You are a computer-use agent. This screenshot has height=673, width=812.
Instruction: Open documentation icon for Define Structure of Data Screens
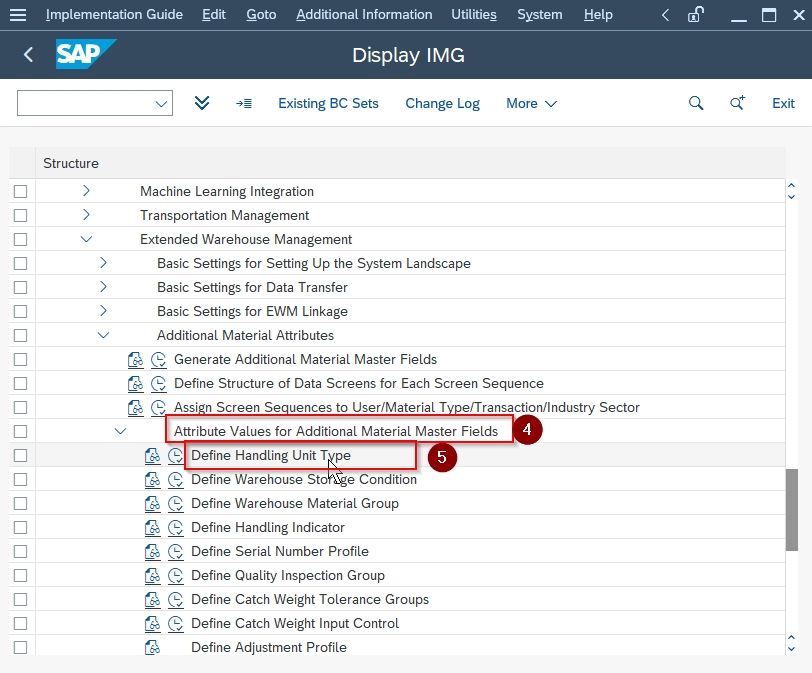(x=135, y=384)
